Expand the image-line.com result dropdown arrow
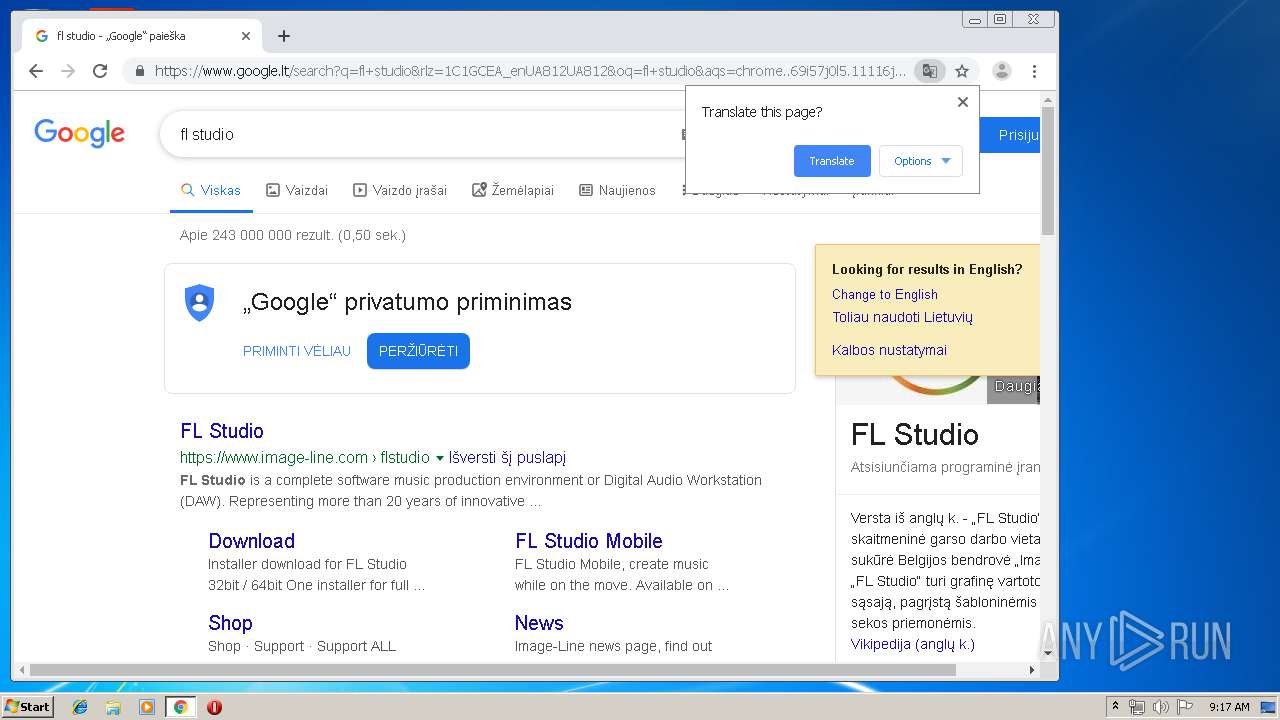This screenshot has height=720, width=1280. [439, 458]
